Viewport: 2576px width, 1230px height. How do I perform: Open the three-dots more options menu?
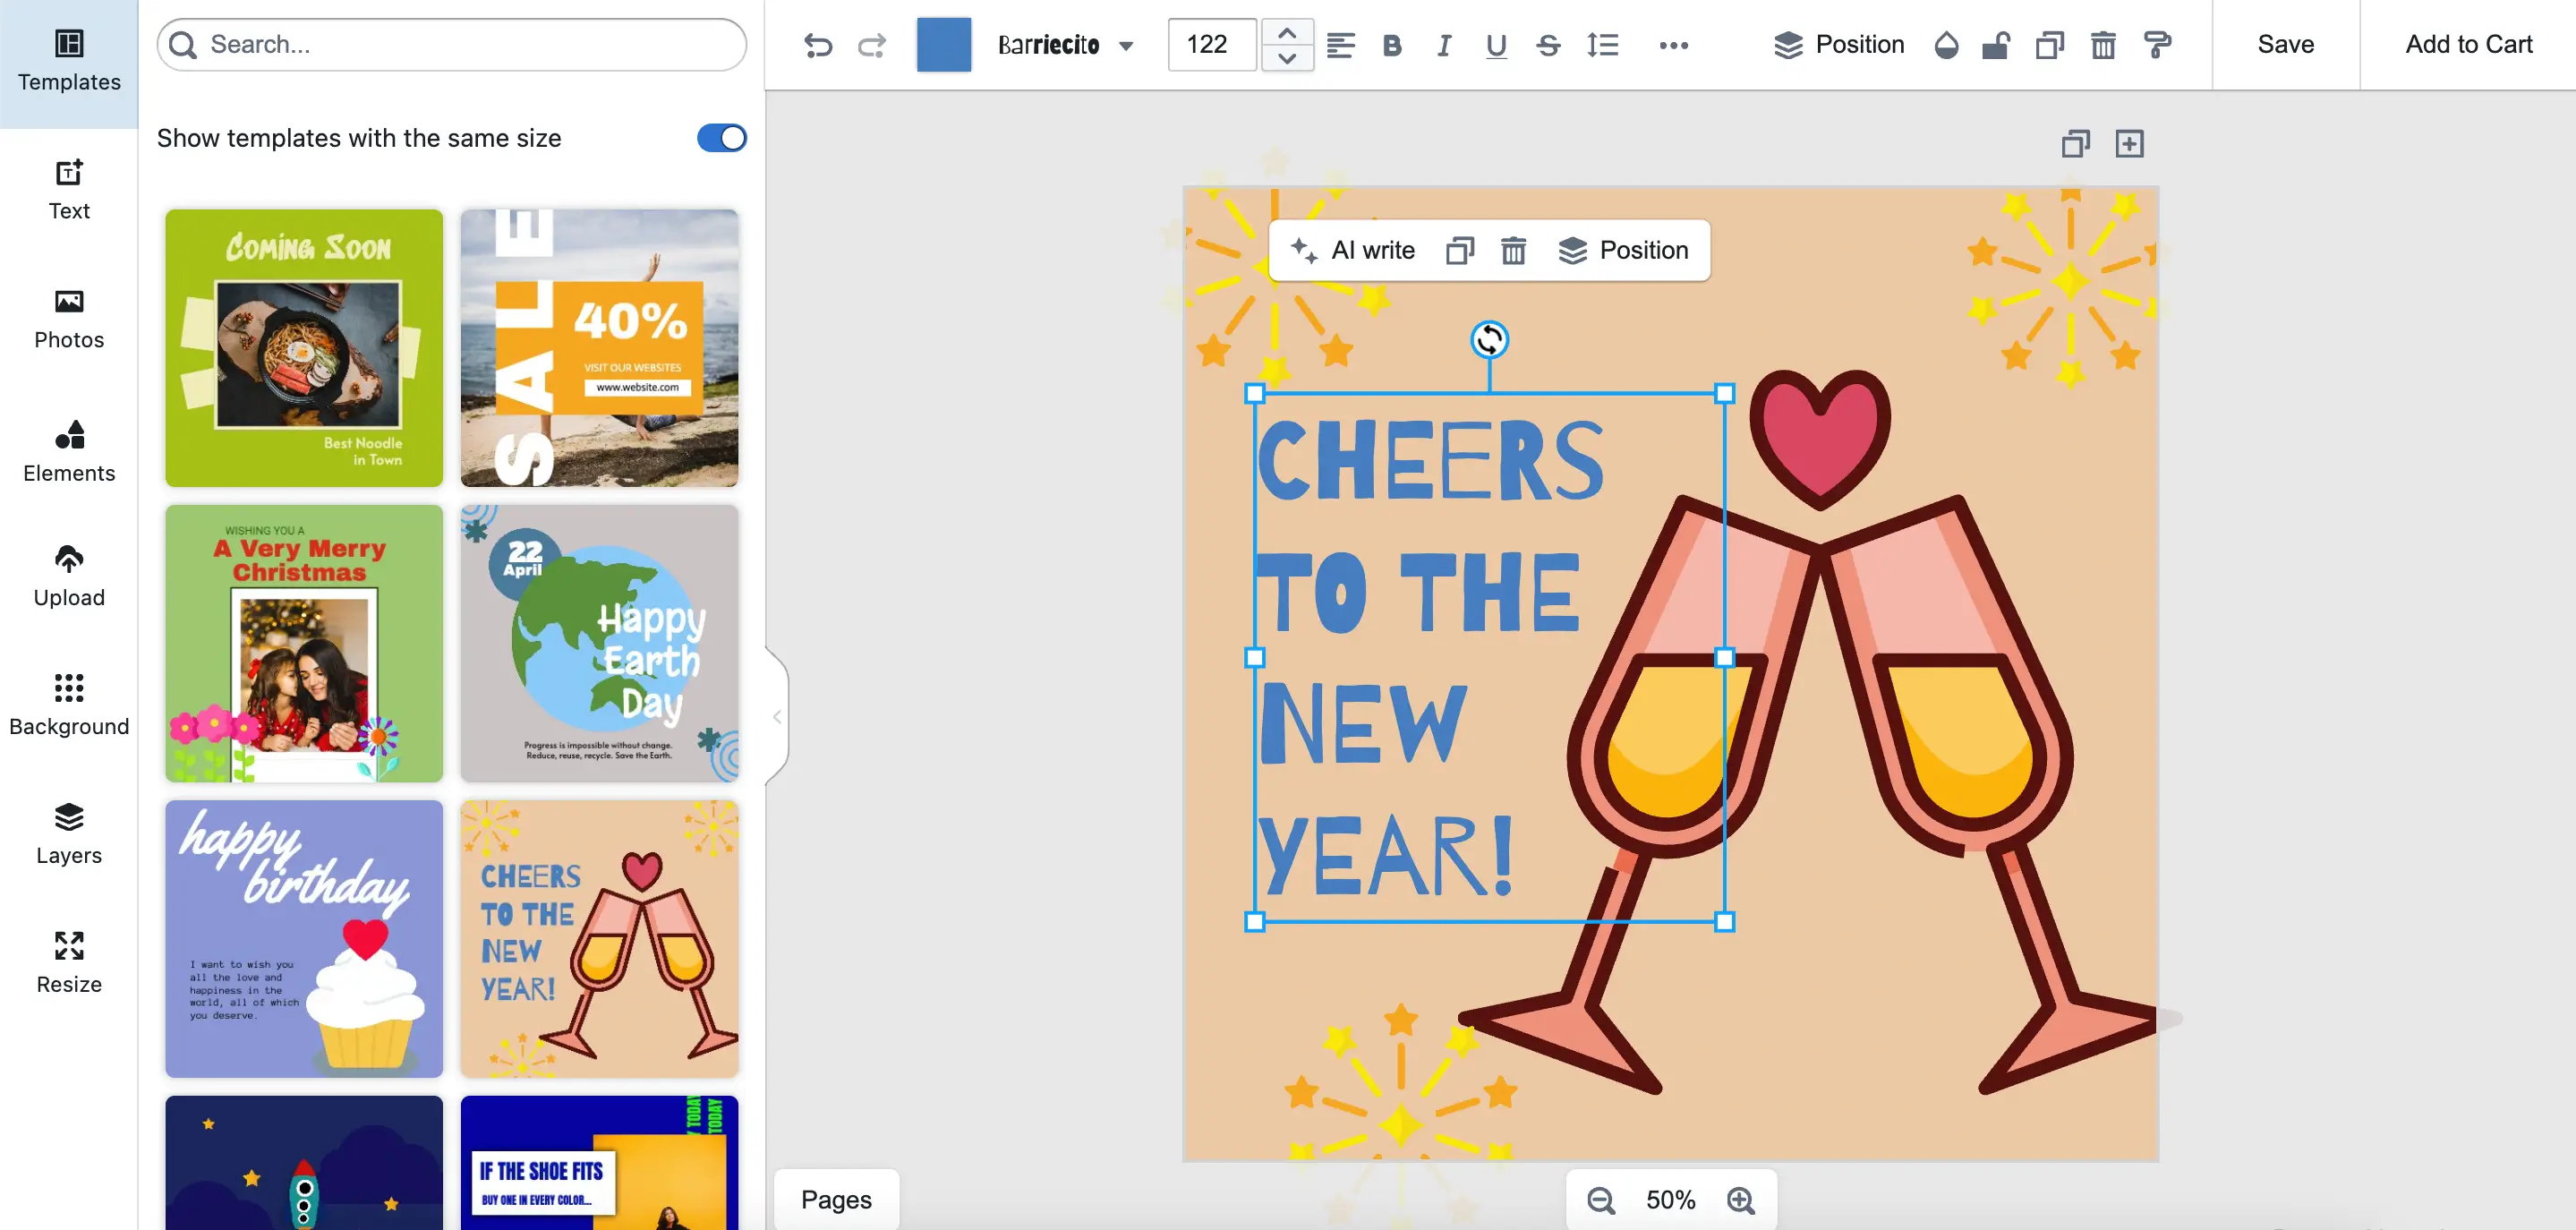(x=1673, y=45)
